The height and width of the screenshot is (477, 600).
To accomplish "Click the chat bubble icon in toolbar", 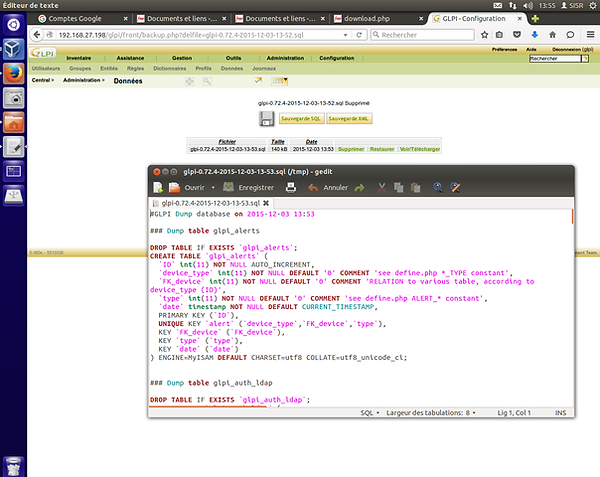I will (570, 35).
